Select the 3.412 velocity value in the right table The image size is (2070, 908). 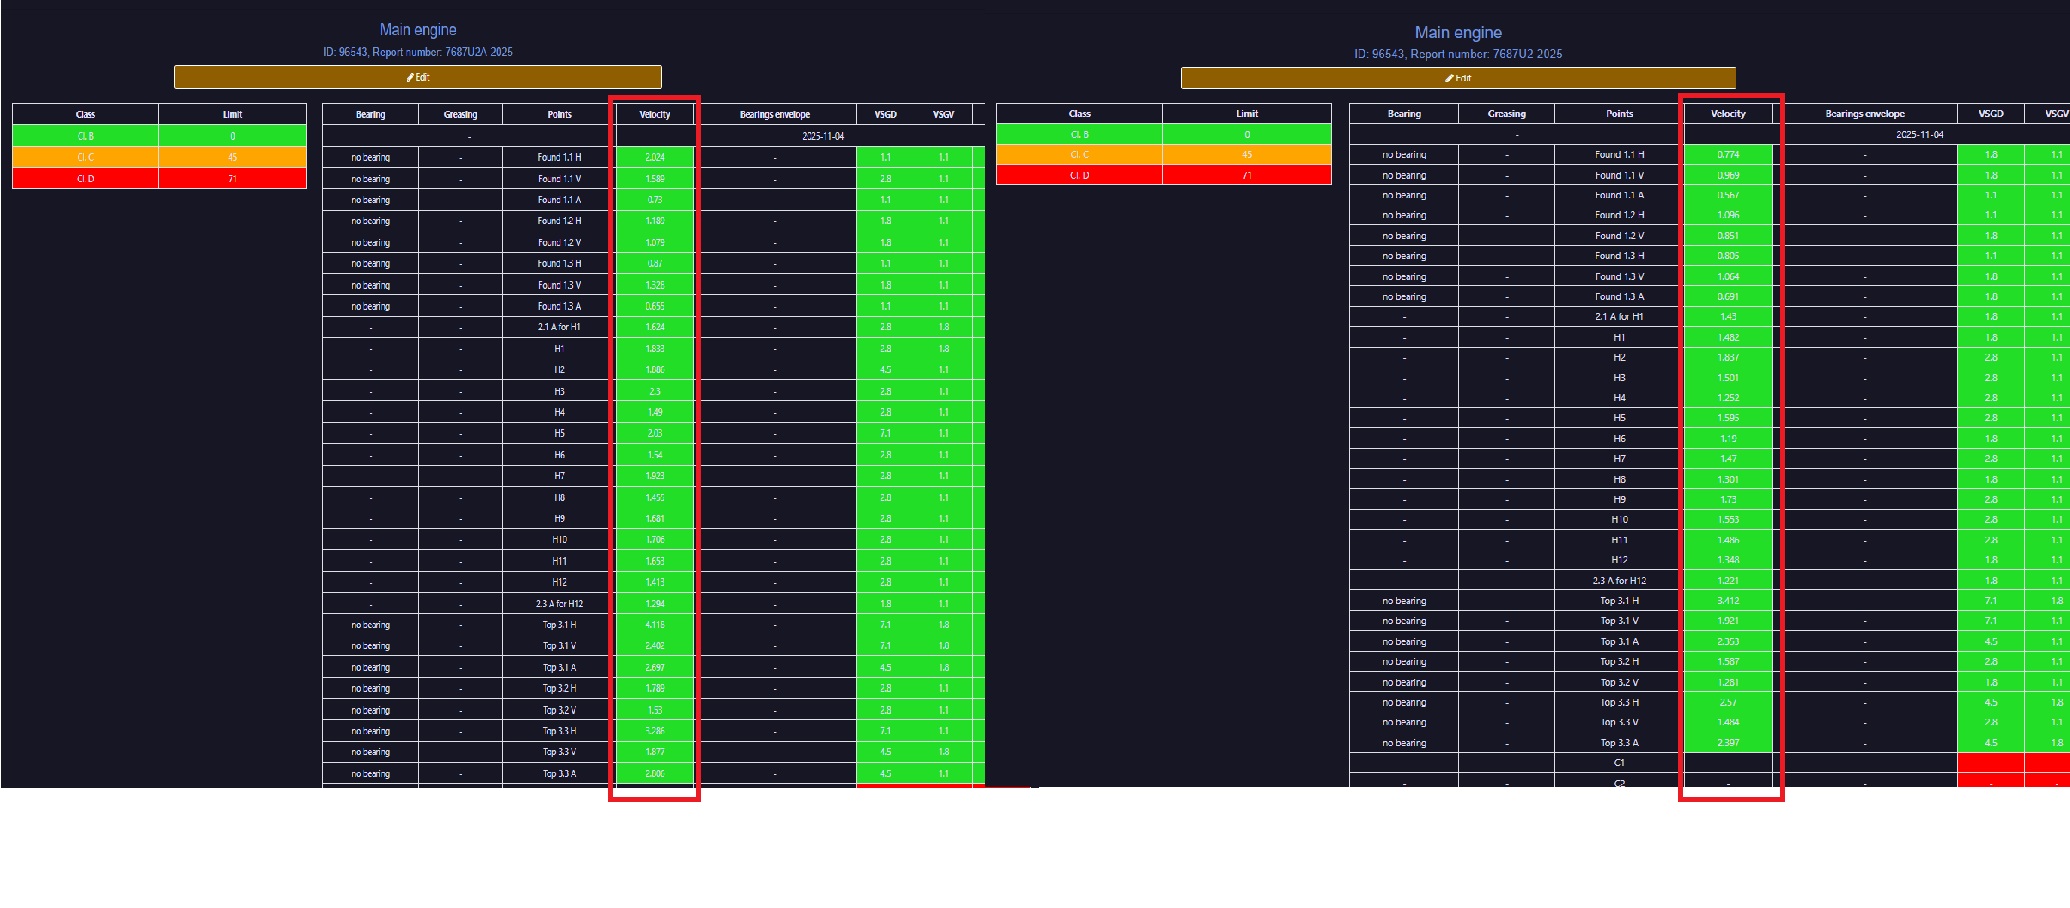tap(1728, 601)
